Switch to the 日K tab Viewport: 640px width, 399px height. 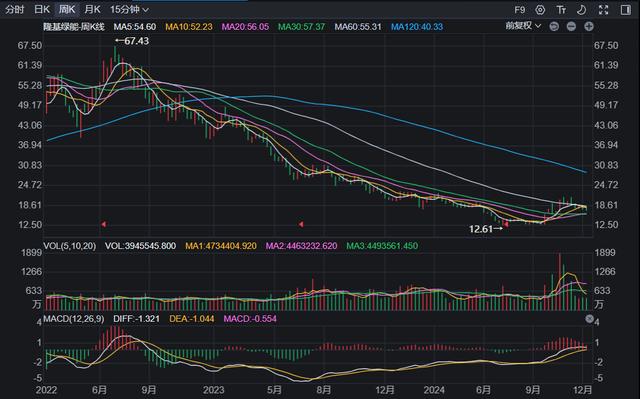click(x=42, y=9)
